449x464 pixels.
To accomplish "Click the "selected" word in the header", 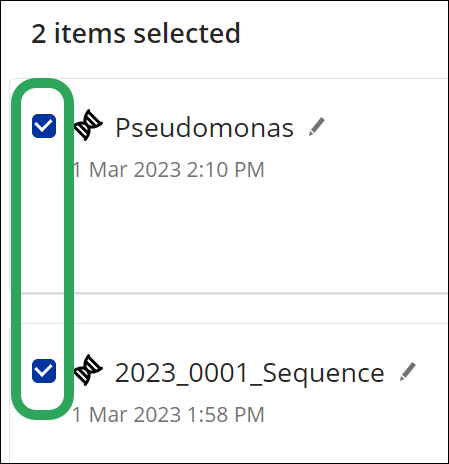I will click(187, 33).
